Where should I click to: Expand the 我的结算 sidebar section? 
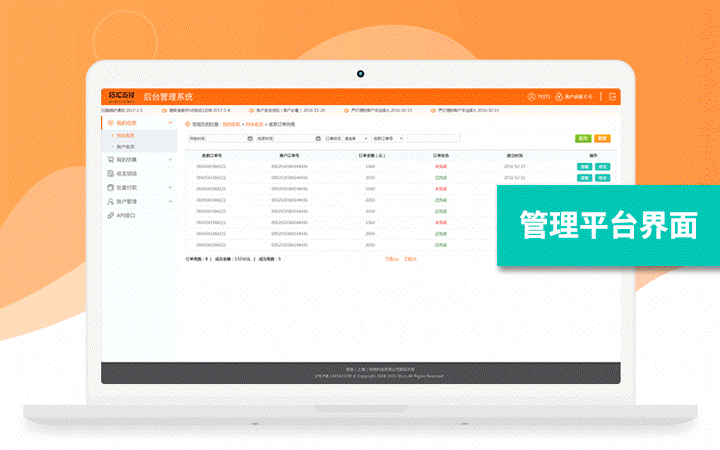pyautogui.click(x=170, y=160)
